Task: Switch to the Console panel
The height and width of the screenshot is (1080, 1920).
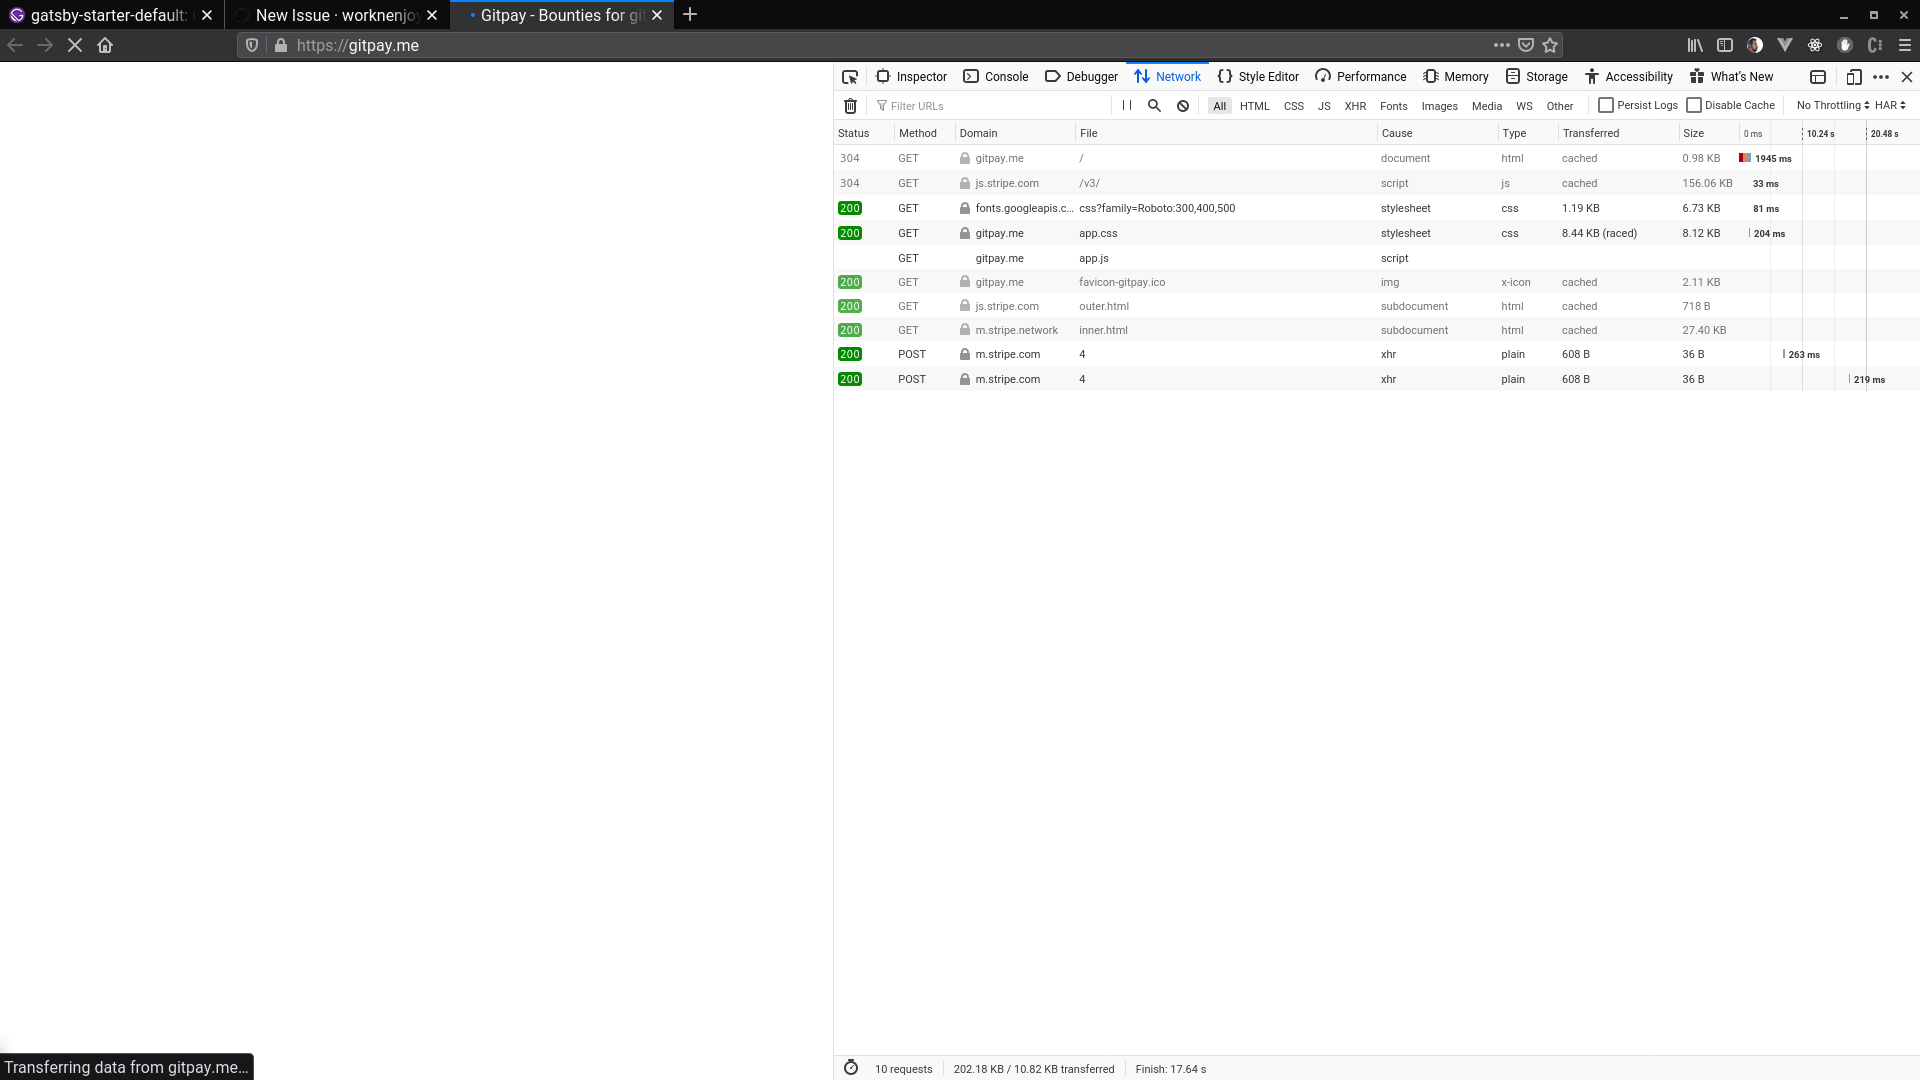Action: click(996, 77)
